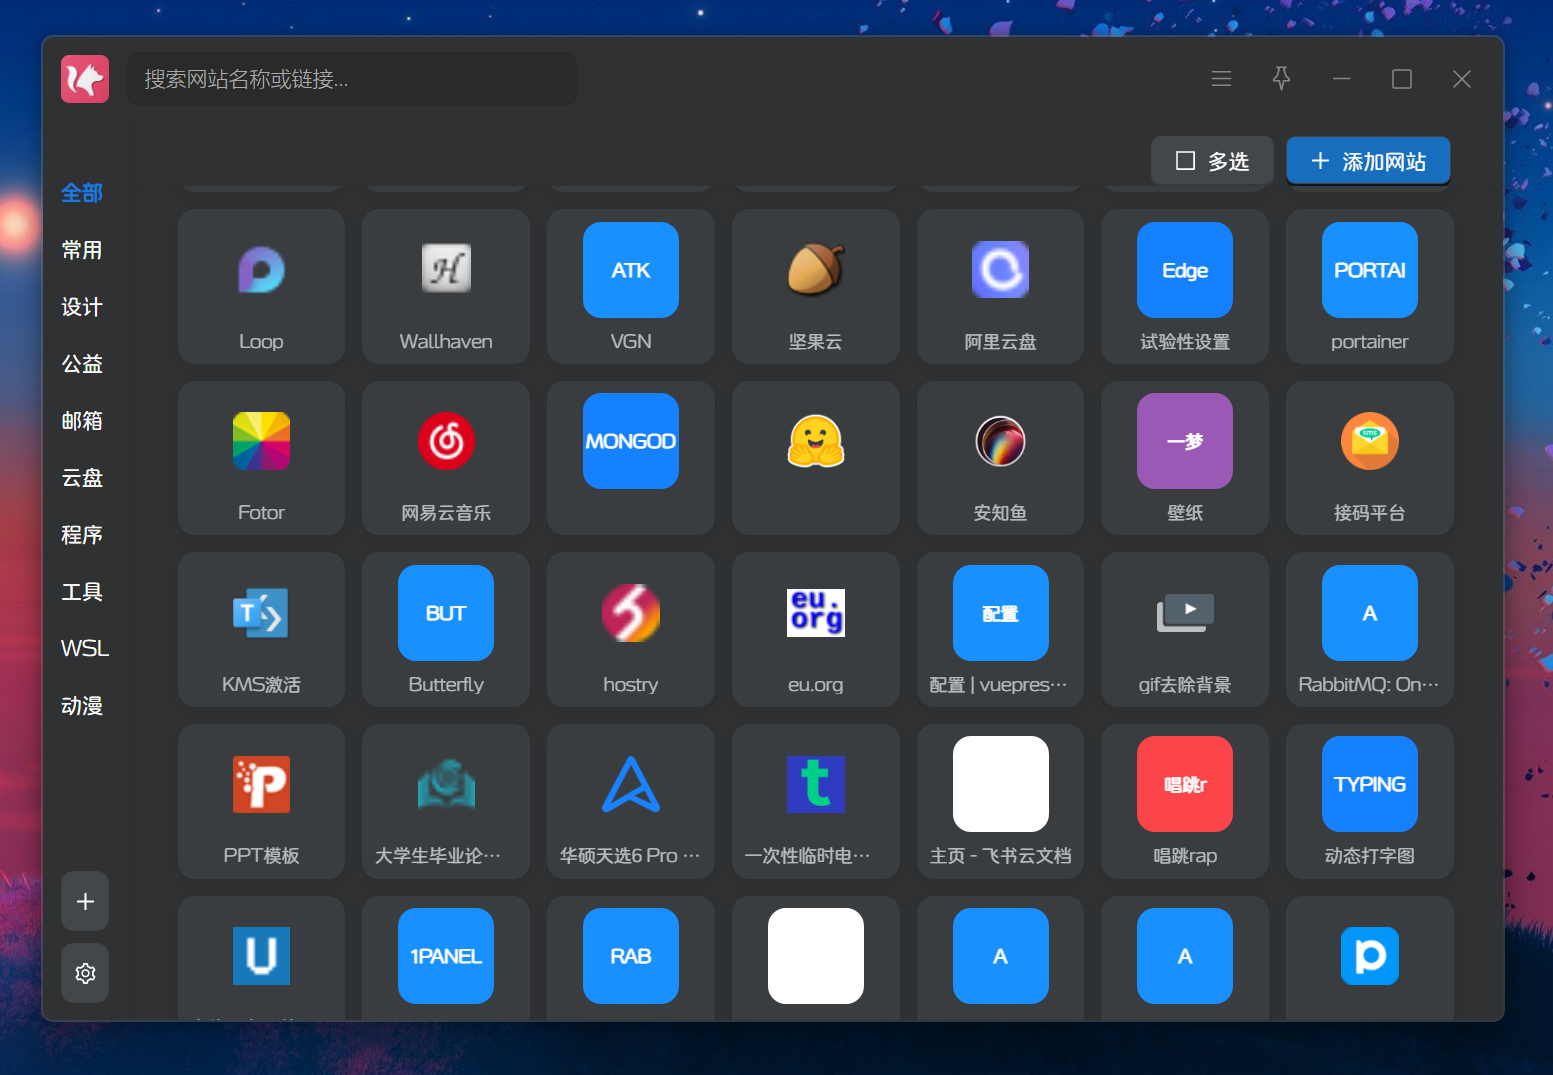Open the hamburger menu in title bar
The image size is (1553, 1075).
click(x=1221, y=78)
